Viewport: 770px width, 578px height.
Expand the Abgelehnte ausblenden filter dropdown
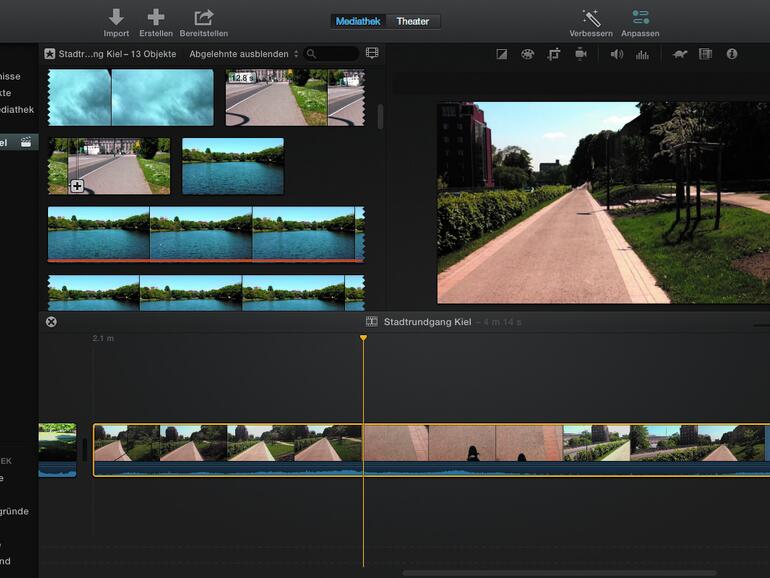244,54
